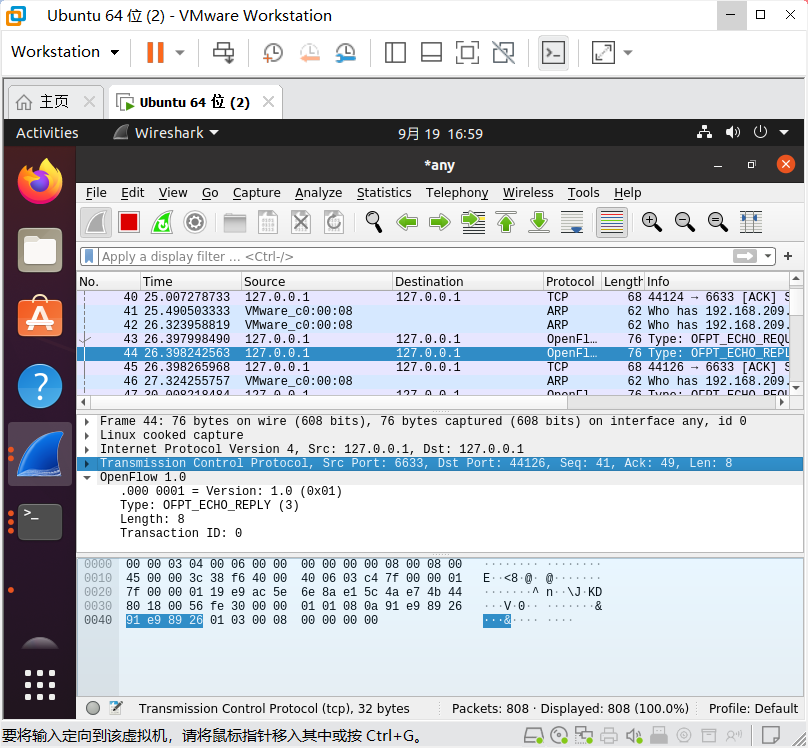Toggle auto-scroll during live capture

click(572, 223)
